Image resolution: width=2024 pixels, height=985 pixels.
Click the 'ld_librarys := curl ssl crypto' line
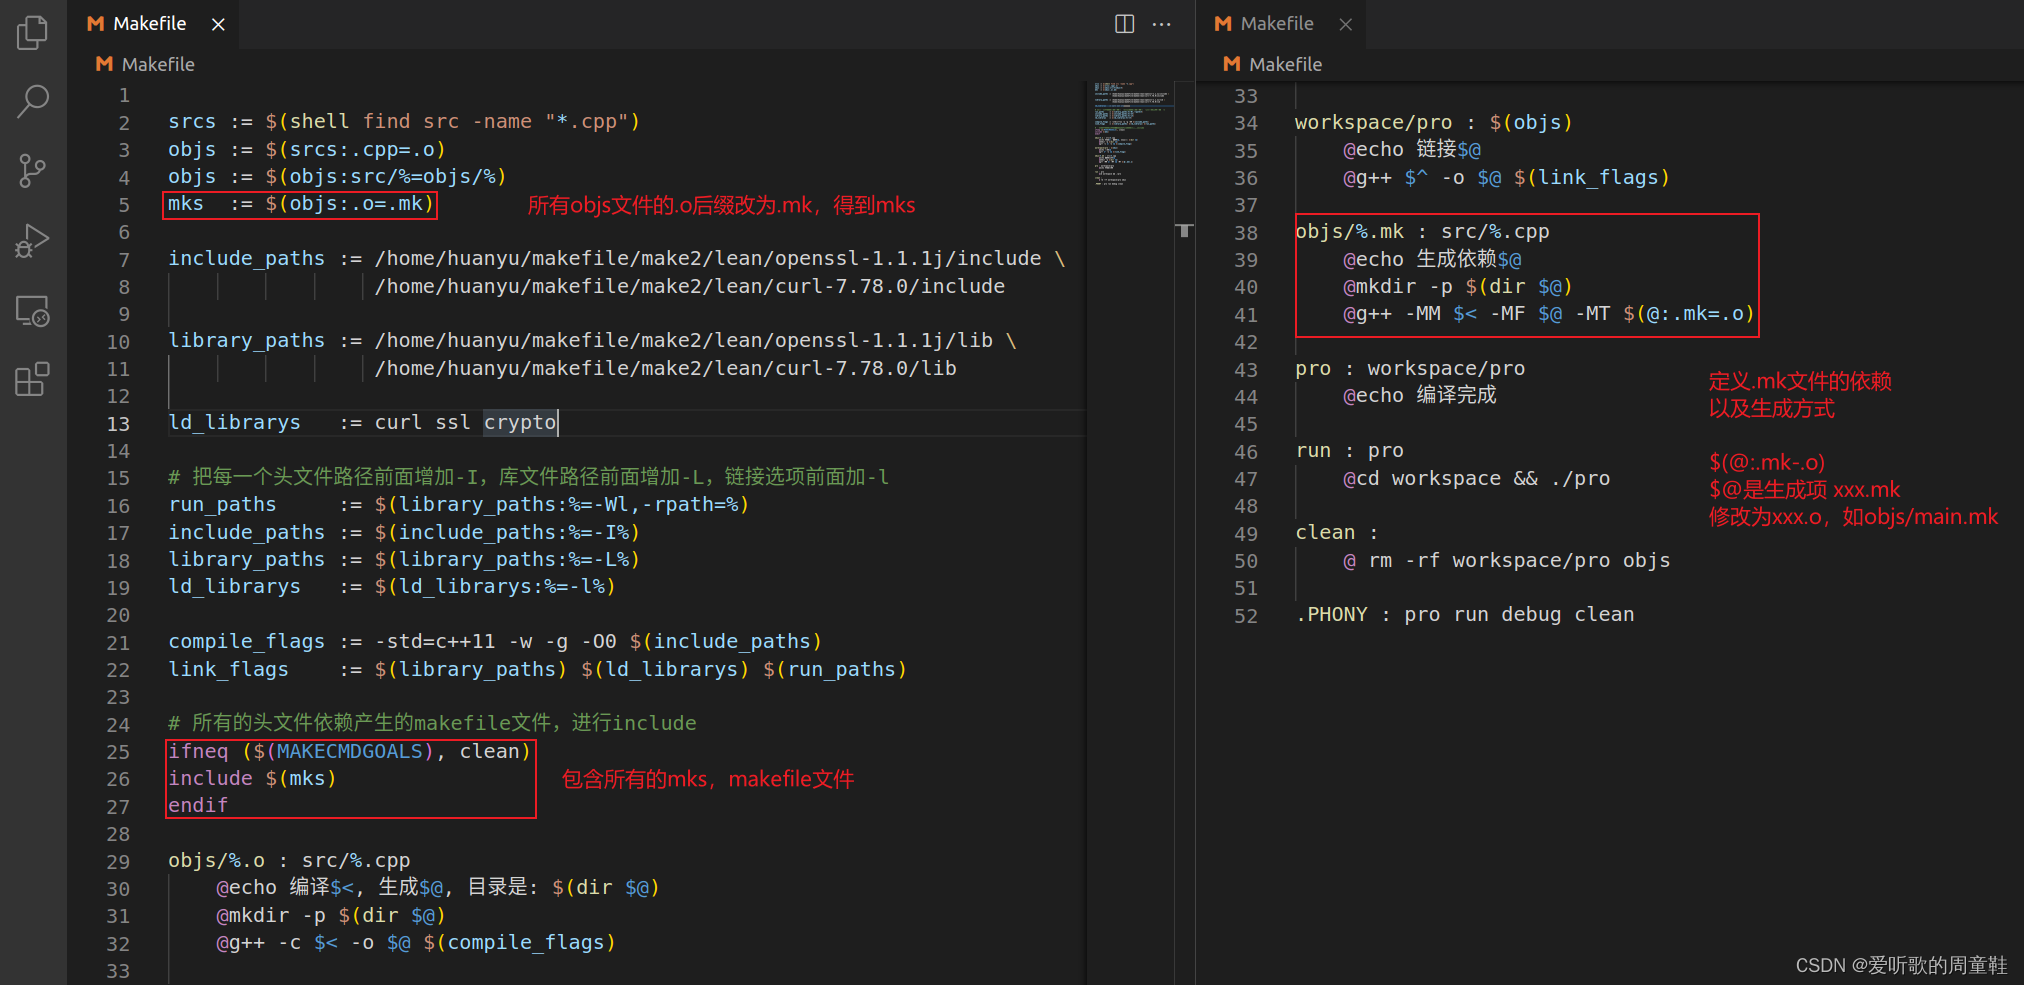coord(362,423)
